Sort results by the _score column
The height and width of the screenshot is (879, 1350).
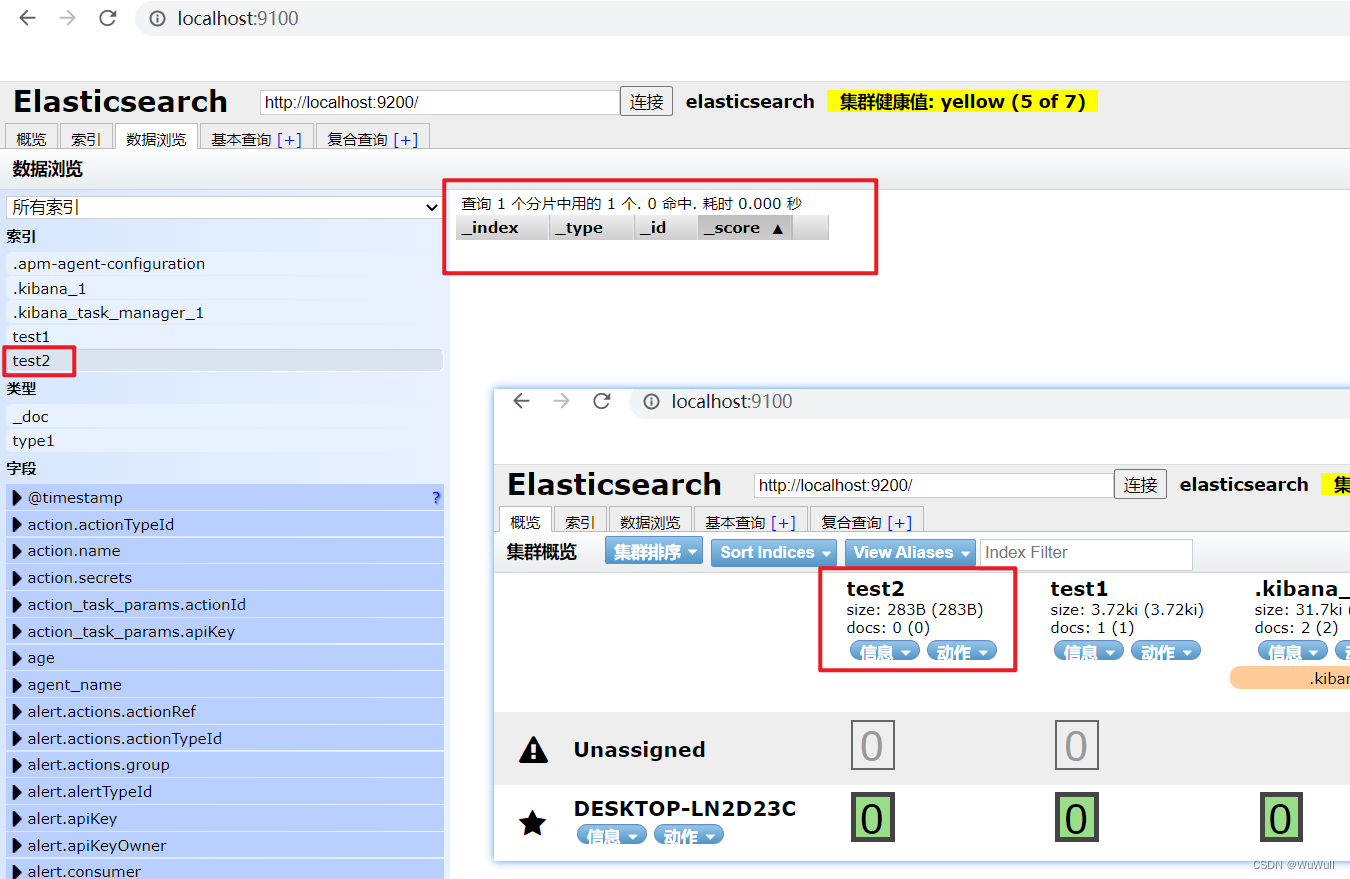pos(745,228)
